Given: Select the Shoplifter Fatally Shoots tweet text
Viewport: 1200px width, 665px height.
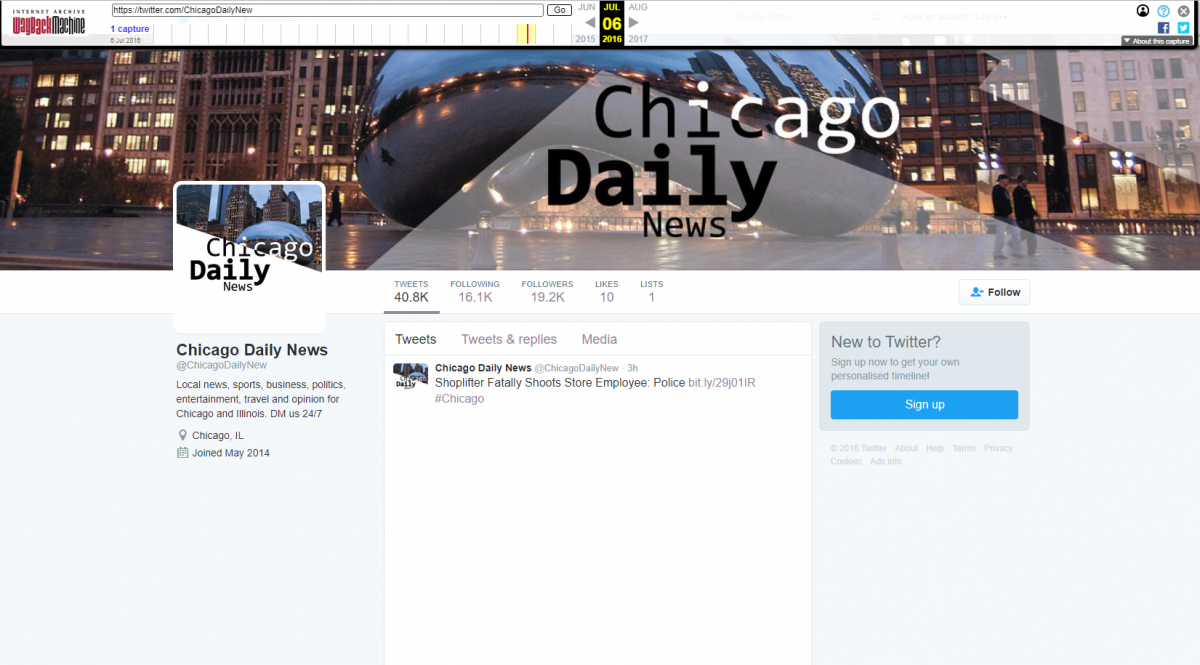Looking at the screenshot, I should (560, 383).
